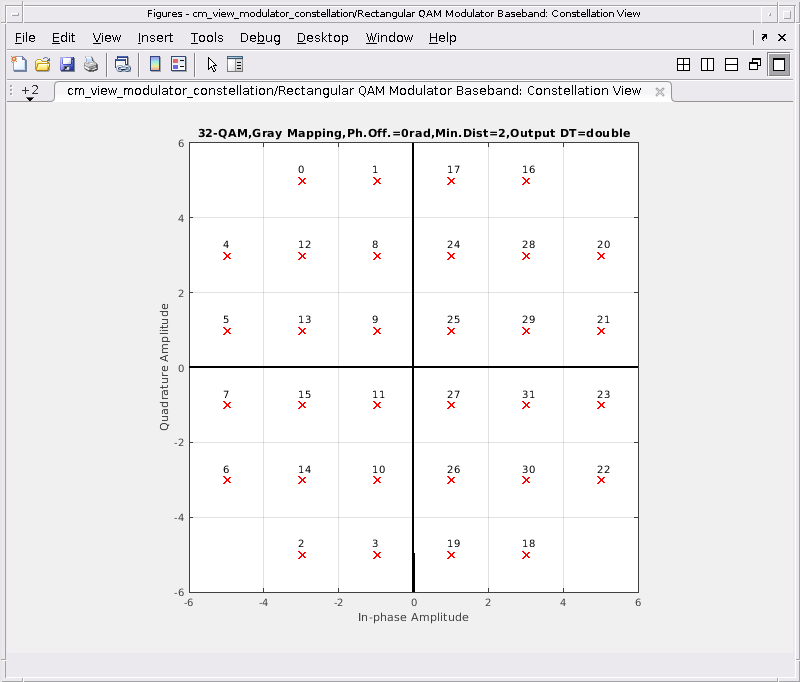Viewport: 800px width, 682px height.
Task: Open the Insert menu
Action: click(155, 38)
